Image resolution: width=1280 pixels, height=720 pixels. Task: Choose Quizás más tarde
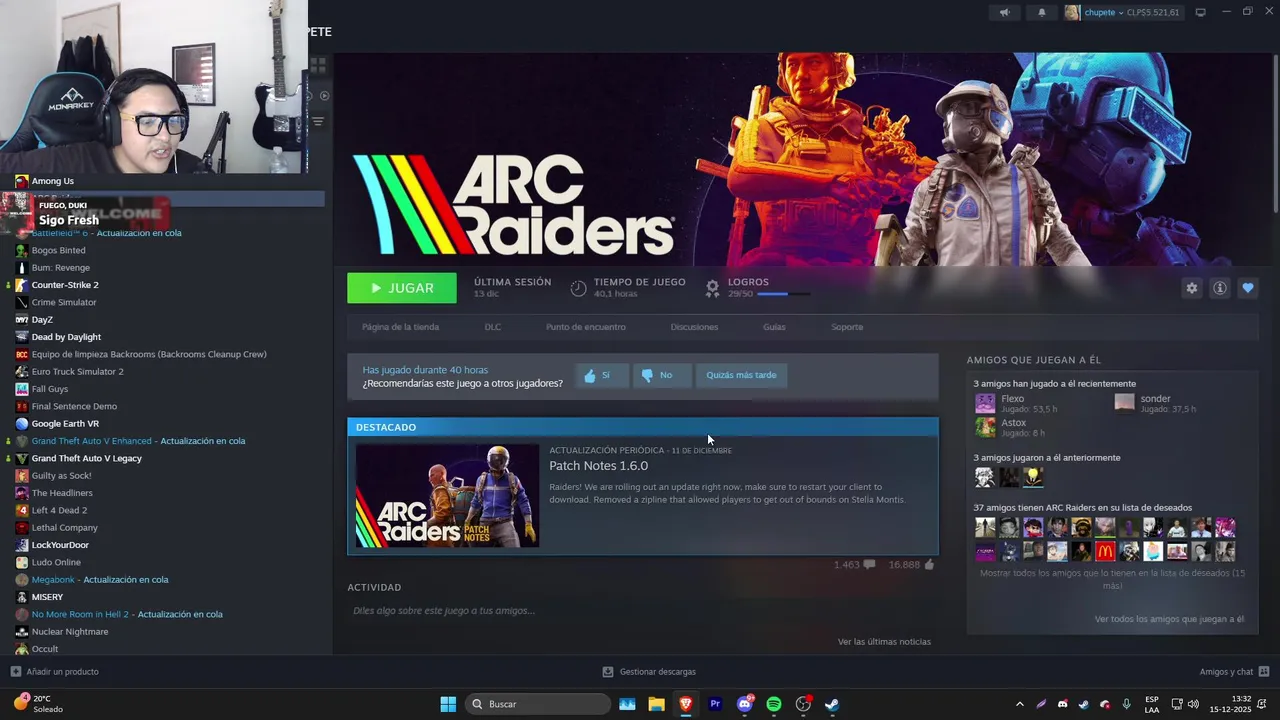(x=741, y=376)
